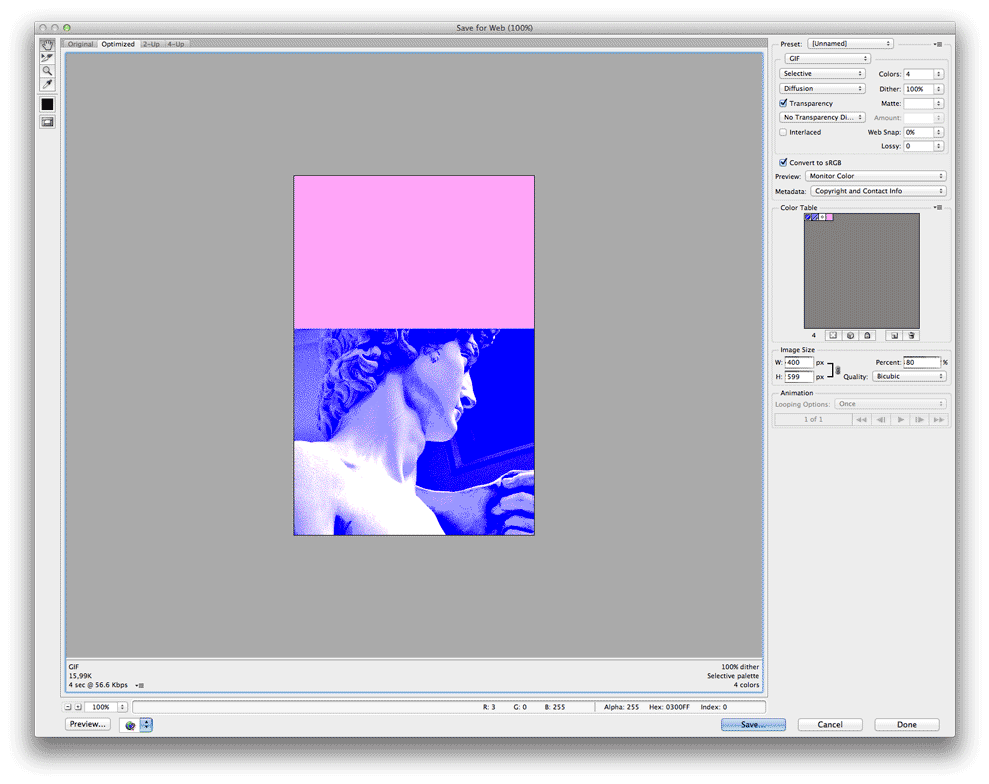Map selected colors to transparent

(833, 336)
